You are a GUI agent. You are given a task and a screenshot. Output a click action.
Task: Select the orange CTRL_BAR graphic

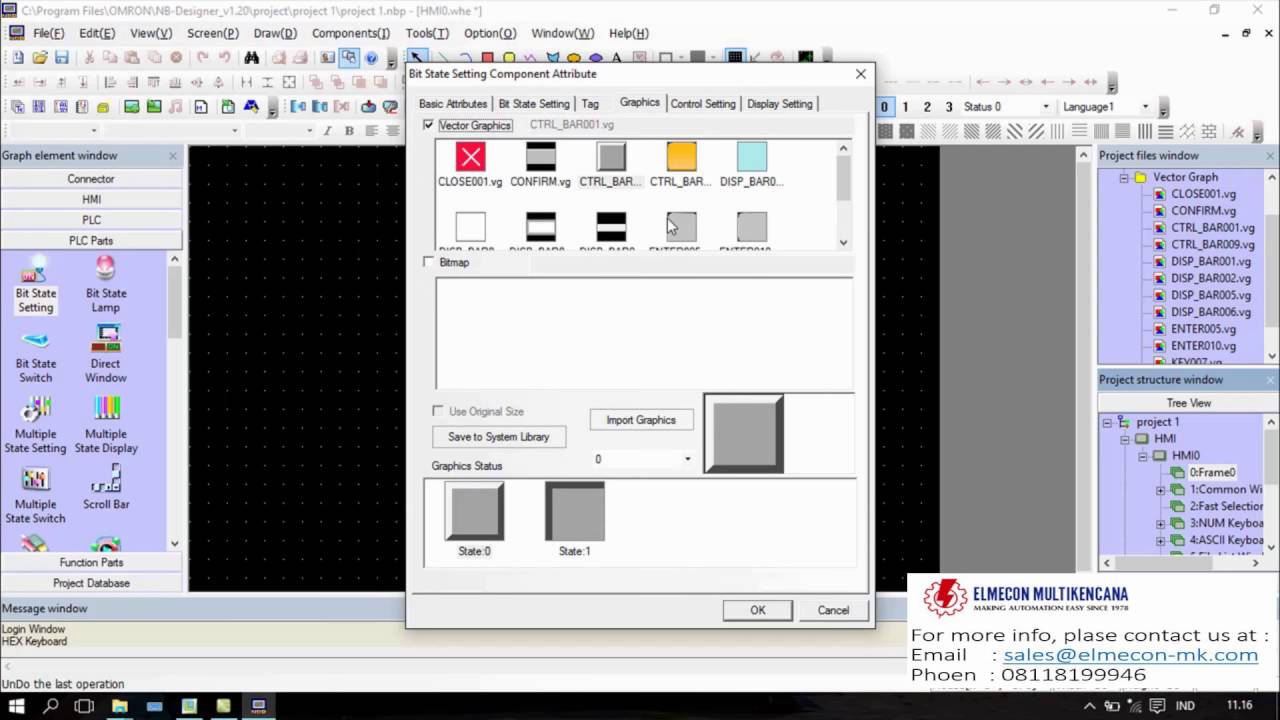coord(681,164)
